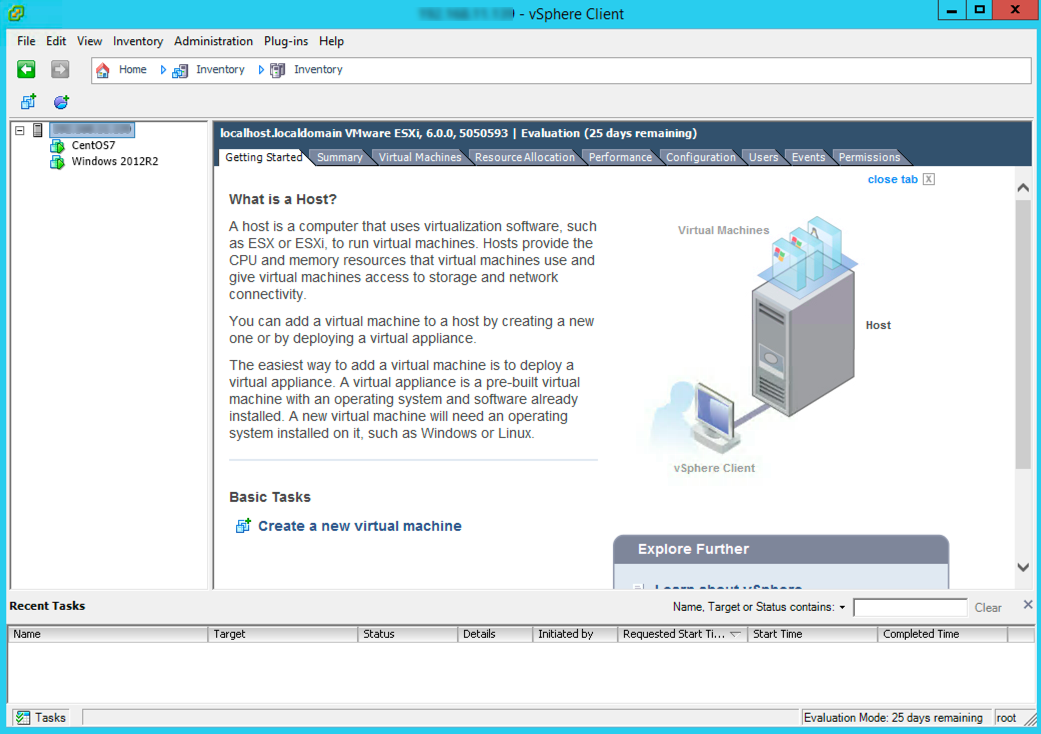Open the Administration menu
Image resolution: width=1041 pixels, height=734 pixels.
click(213, 41)
